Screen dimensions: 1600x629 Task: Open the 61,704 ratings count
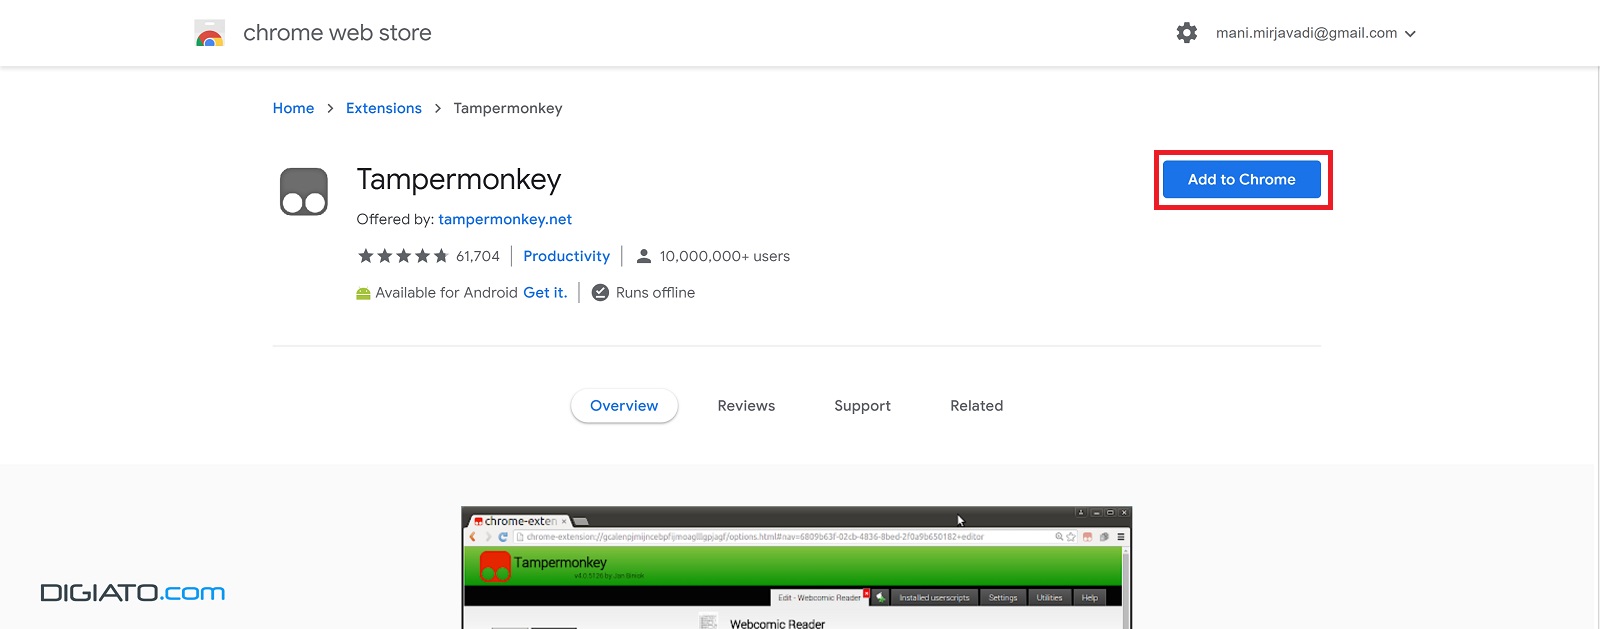tap(478, 256)
